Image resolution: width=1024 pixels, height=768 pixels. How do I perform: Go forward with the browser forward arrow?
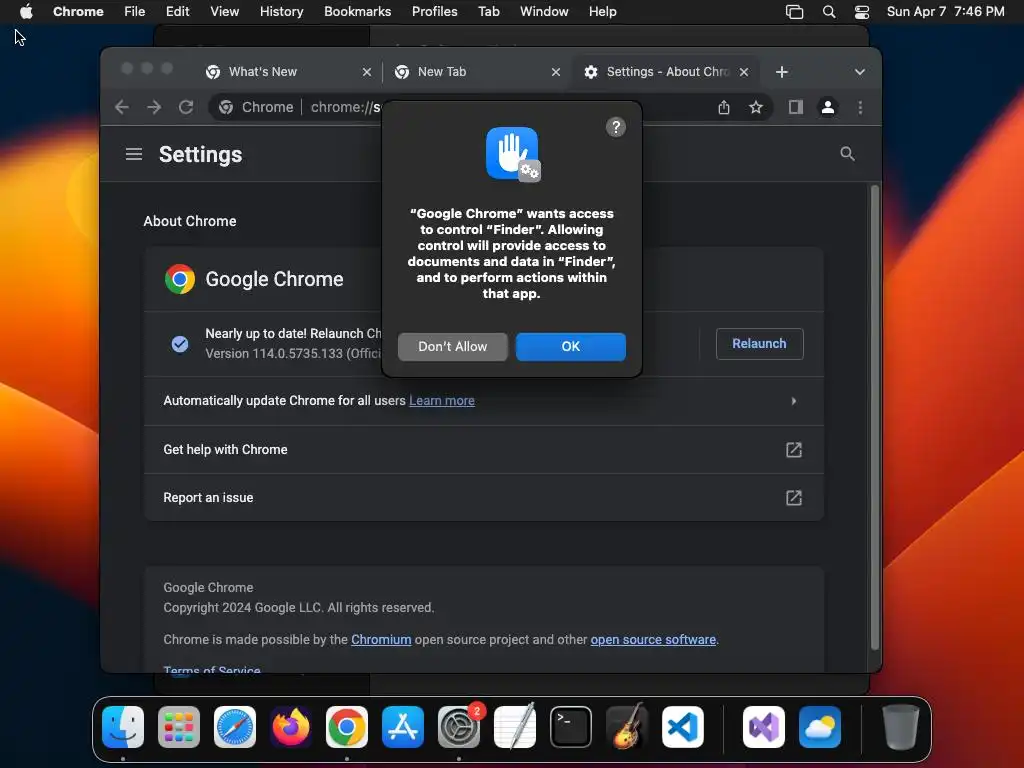tap(154, 107)
